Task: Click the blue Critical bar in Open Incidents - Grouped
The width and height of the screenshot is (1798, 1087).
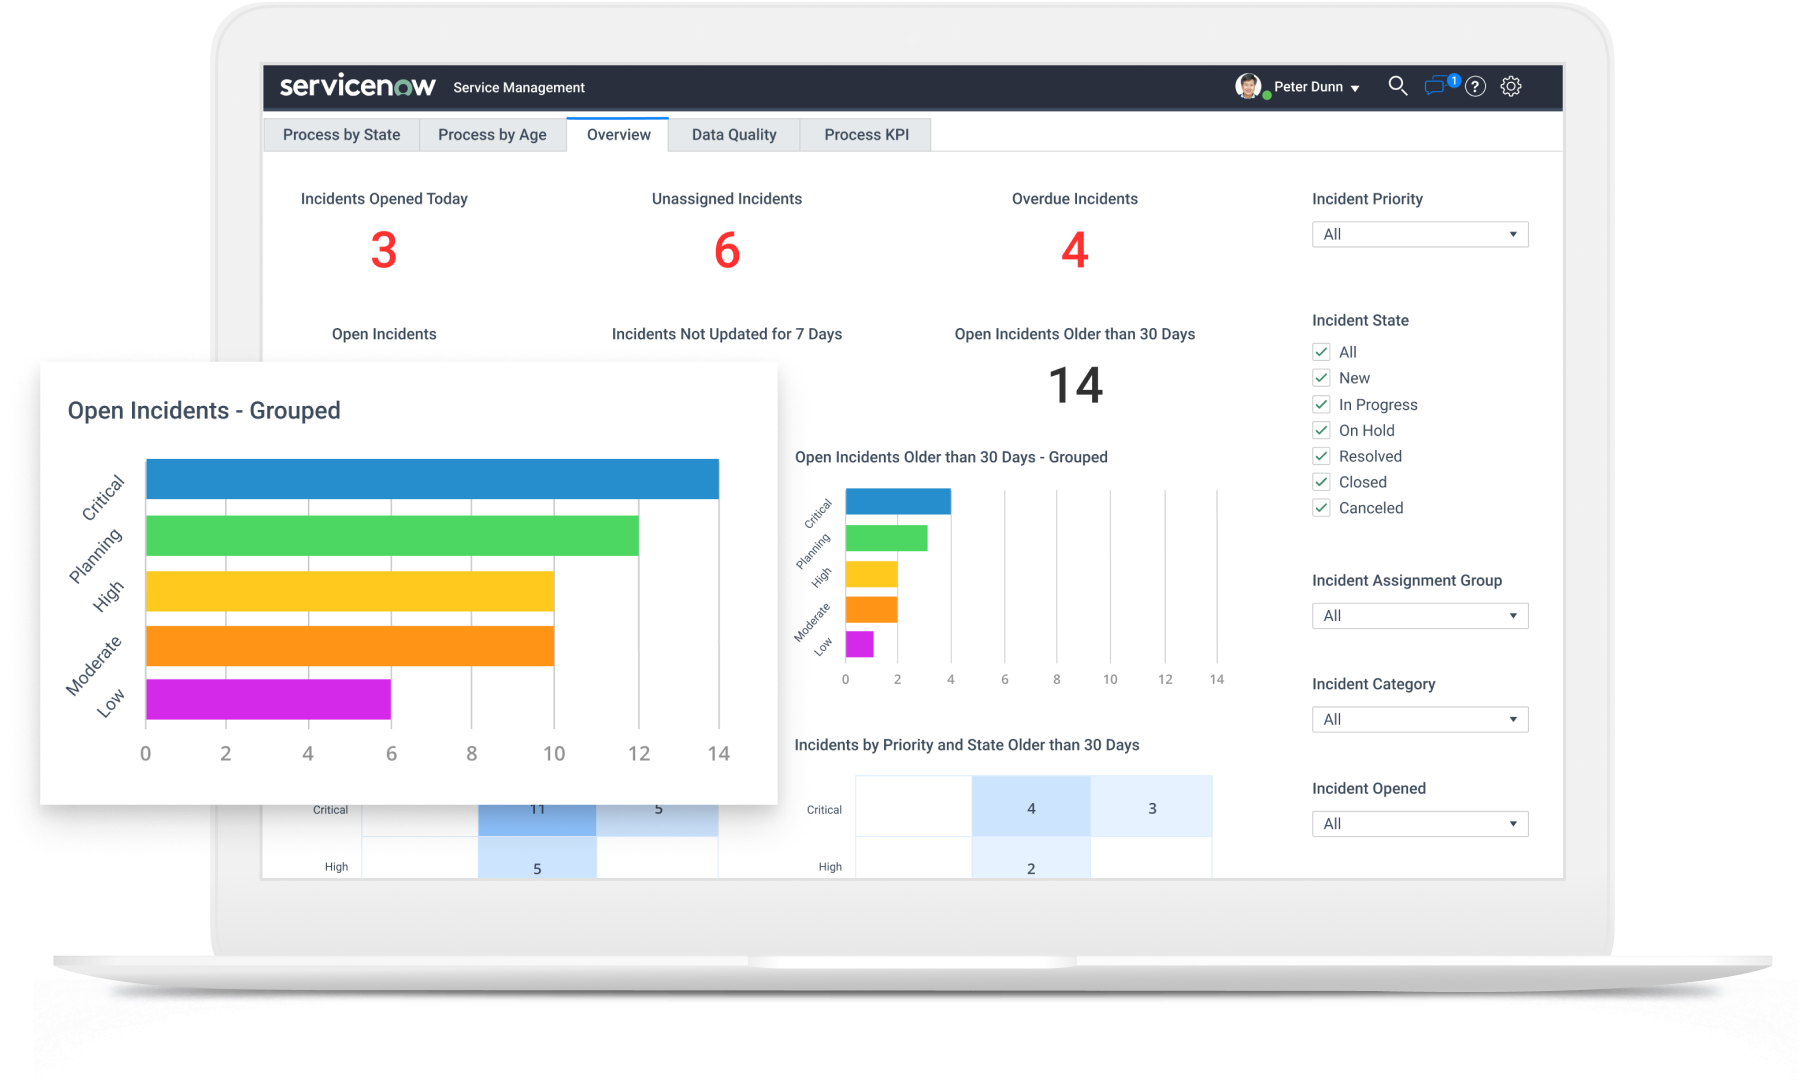Action: 432,479
